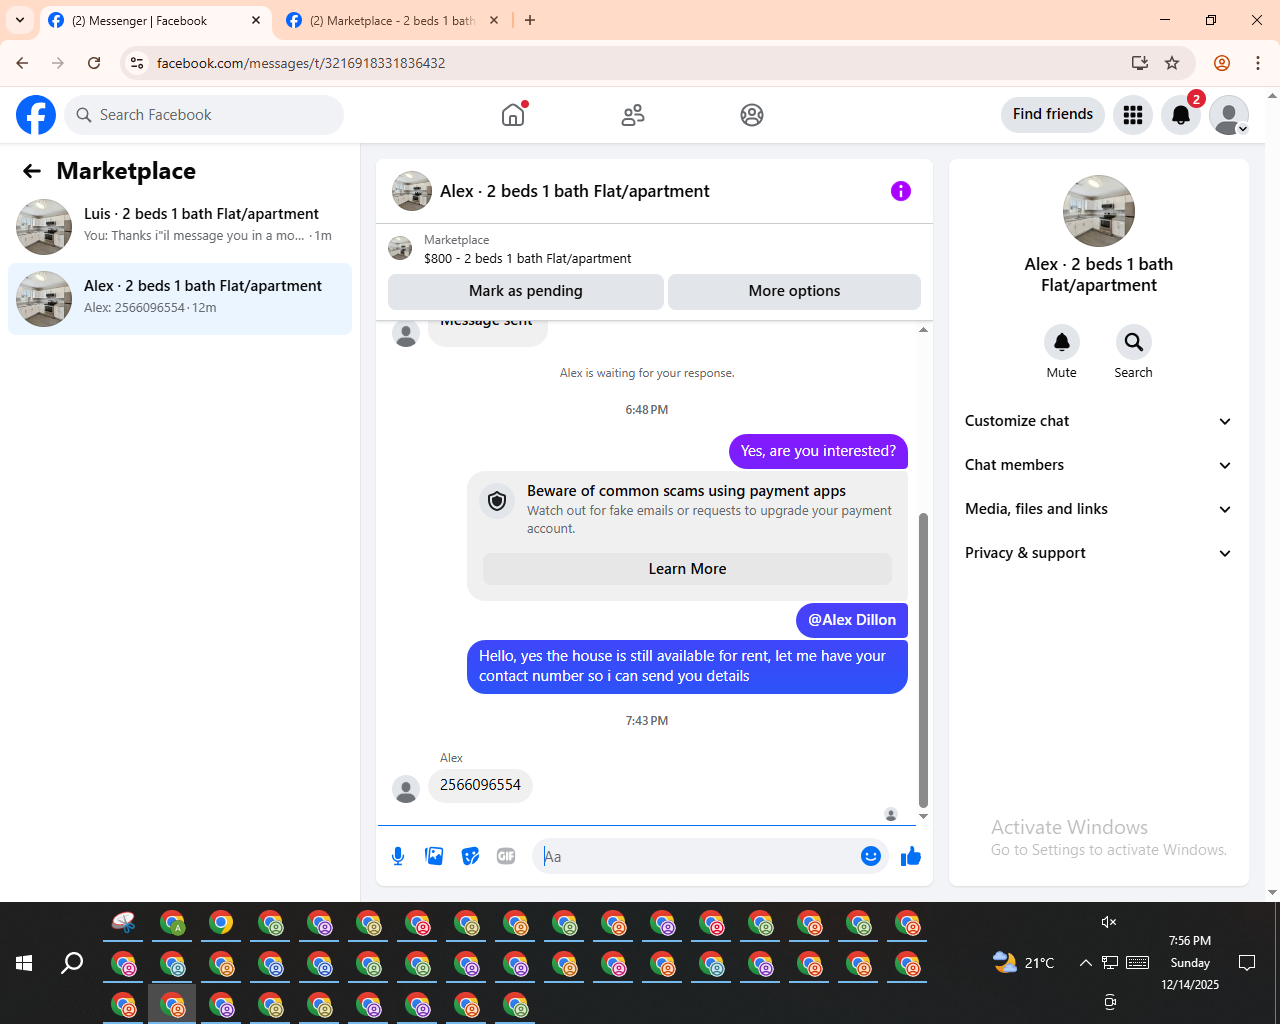
Task: Open the notifications bell with badge
Action: (x=1181, y=115)
